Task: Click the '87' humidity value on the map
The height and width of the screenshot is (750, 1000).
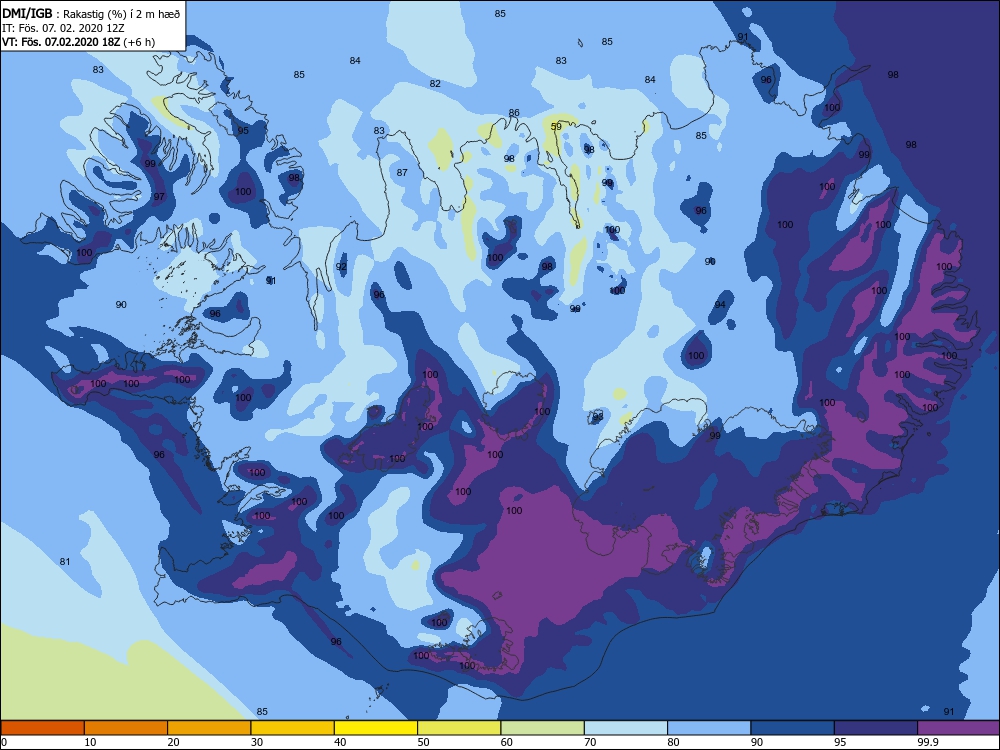Action: point(402,172)
